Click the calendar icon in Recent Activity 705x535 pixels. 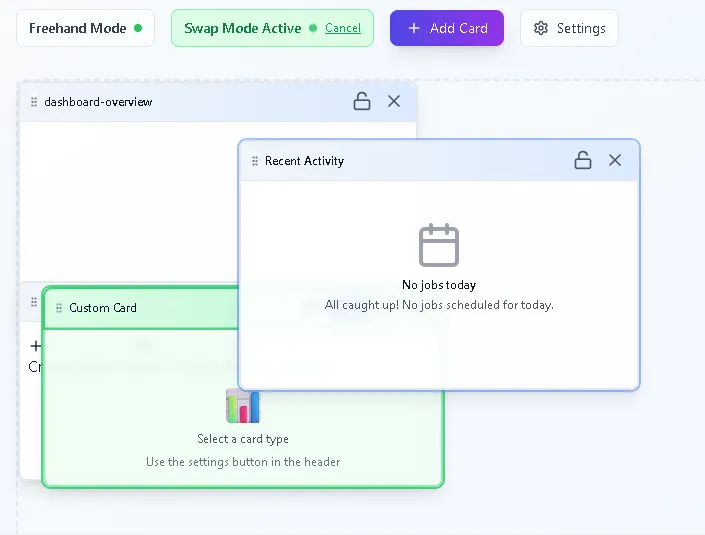point(438,245)
